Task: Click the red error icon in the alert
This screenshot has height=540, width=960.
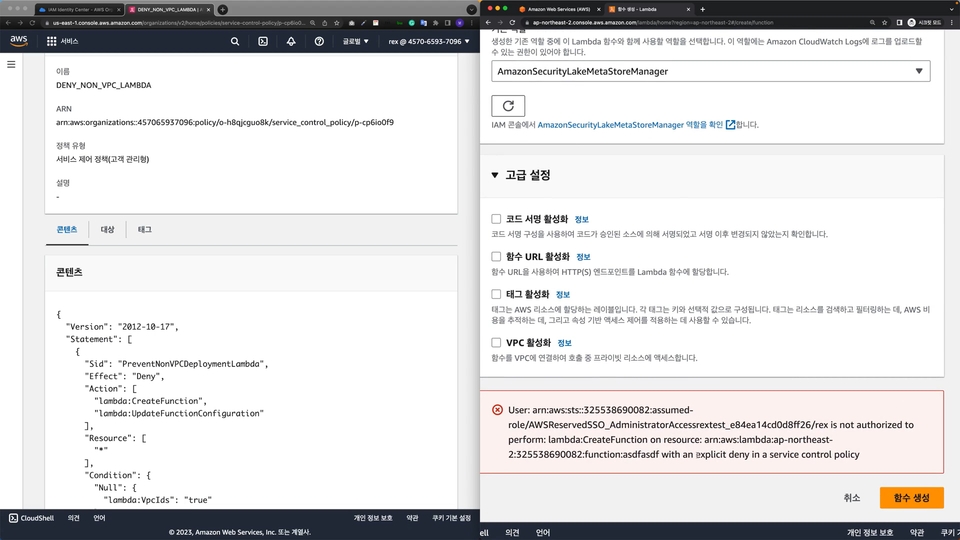Action: pos(497,410)
